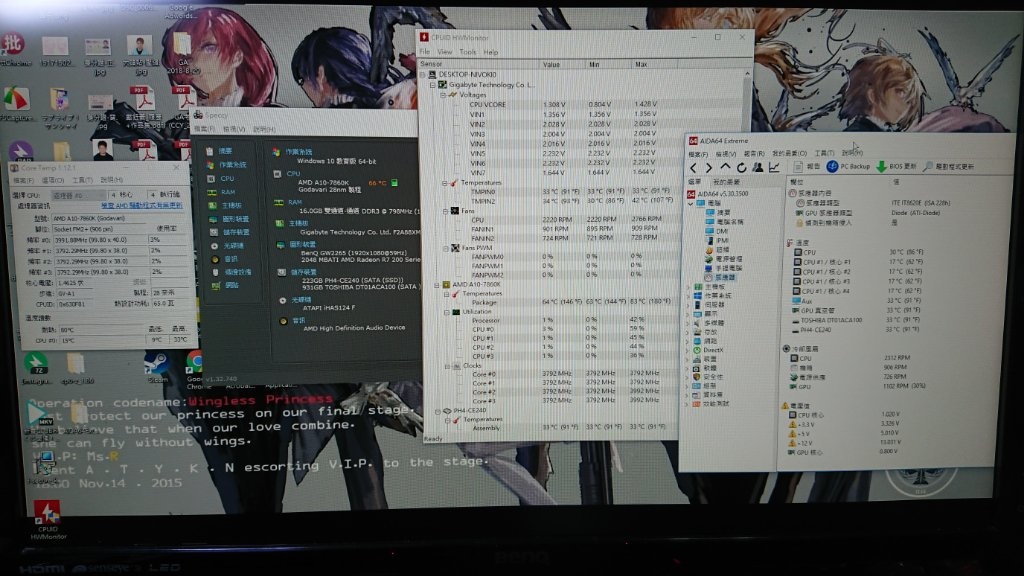Click the user icon in AIDA64 toolbar

(758, 168)
